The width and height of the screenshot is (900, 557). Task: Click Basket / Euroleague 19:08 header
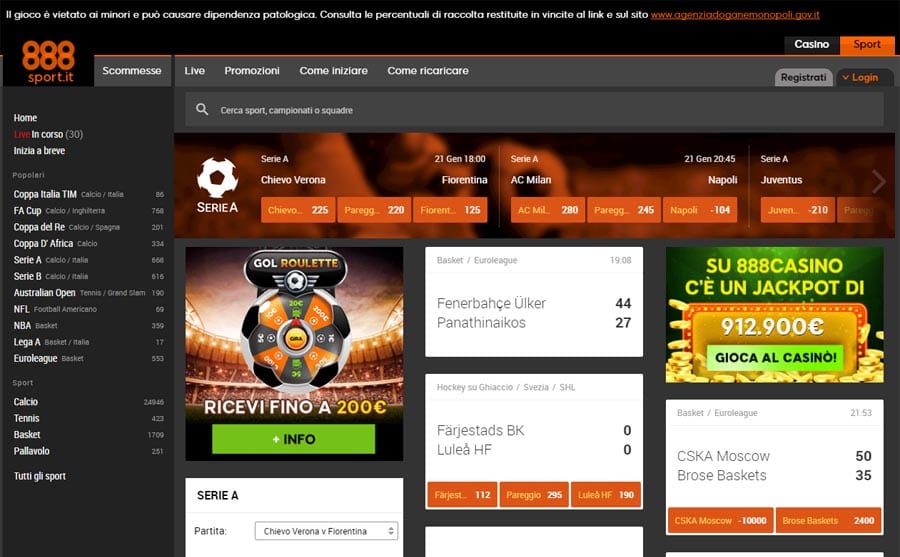click(534, 260)
